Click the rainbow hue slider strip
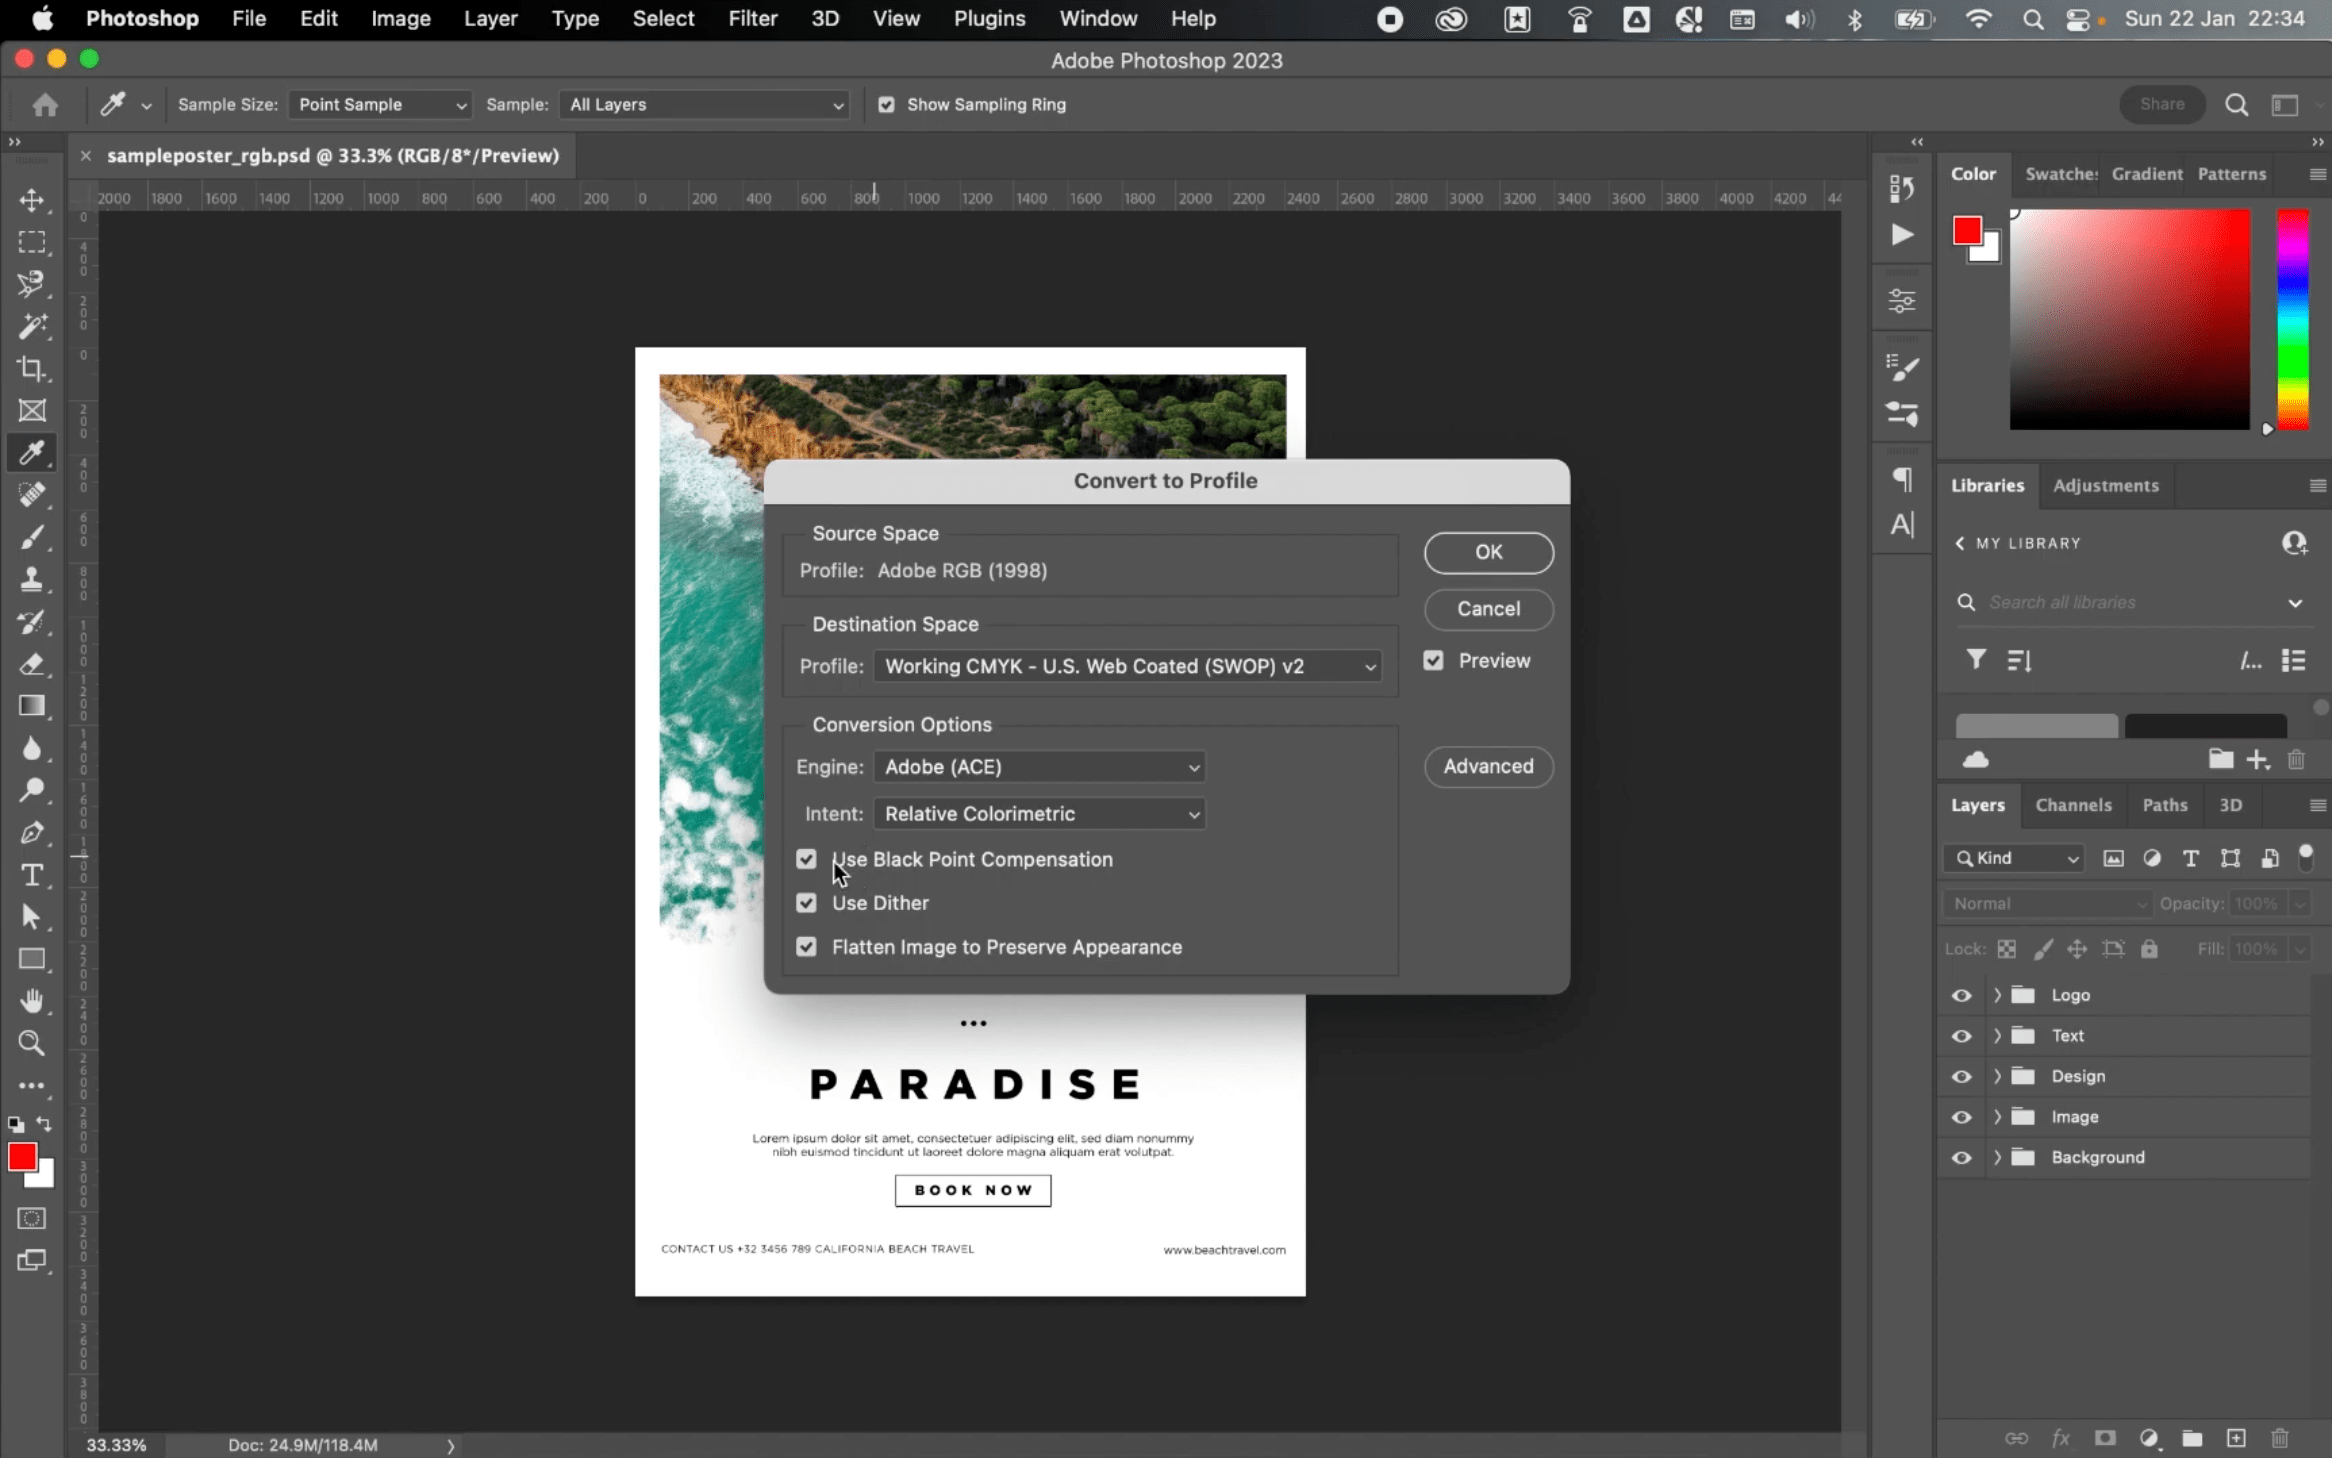 point(2292,320)
